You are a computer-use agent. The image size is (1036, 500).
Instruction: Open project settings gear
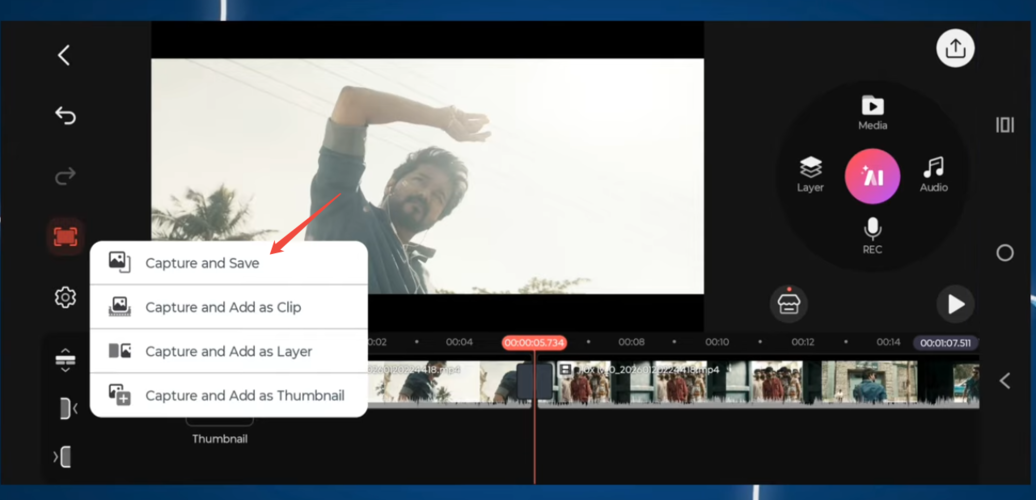tap(65, 297)
